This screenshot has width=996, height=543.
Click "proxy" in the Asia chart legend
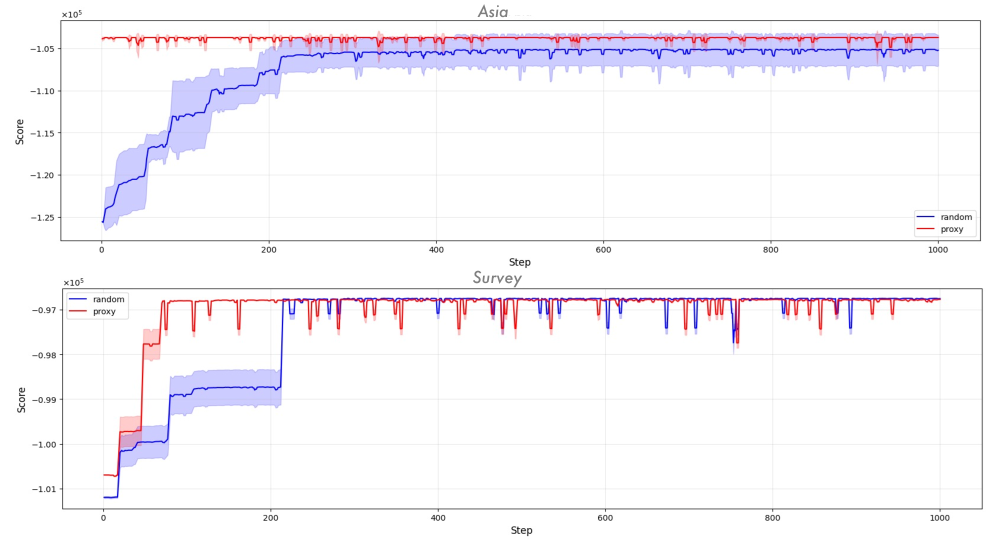pos(952,229)
